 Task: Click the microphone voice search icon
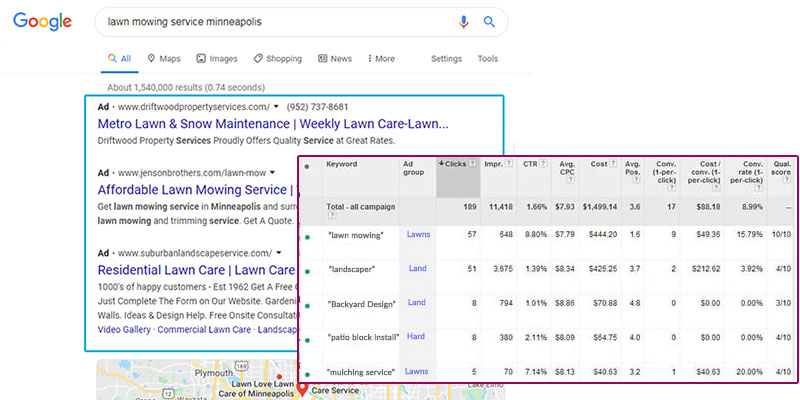(463, 22)
